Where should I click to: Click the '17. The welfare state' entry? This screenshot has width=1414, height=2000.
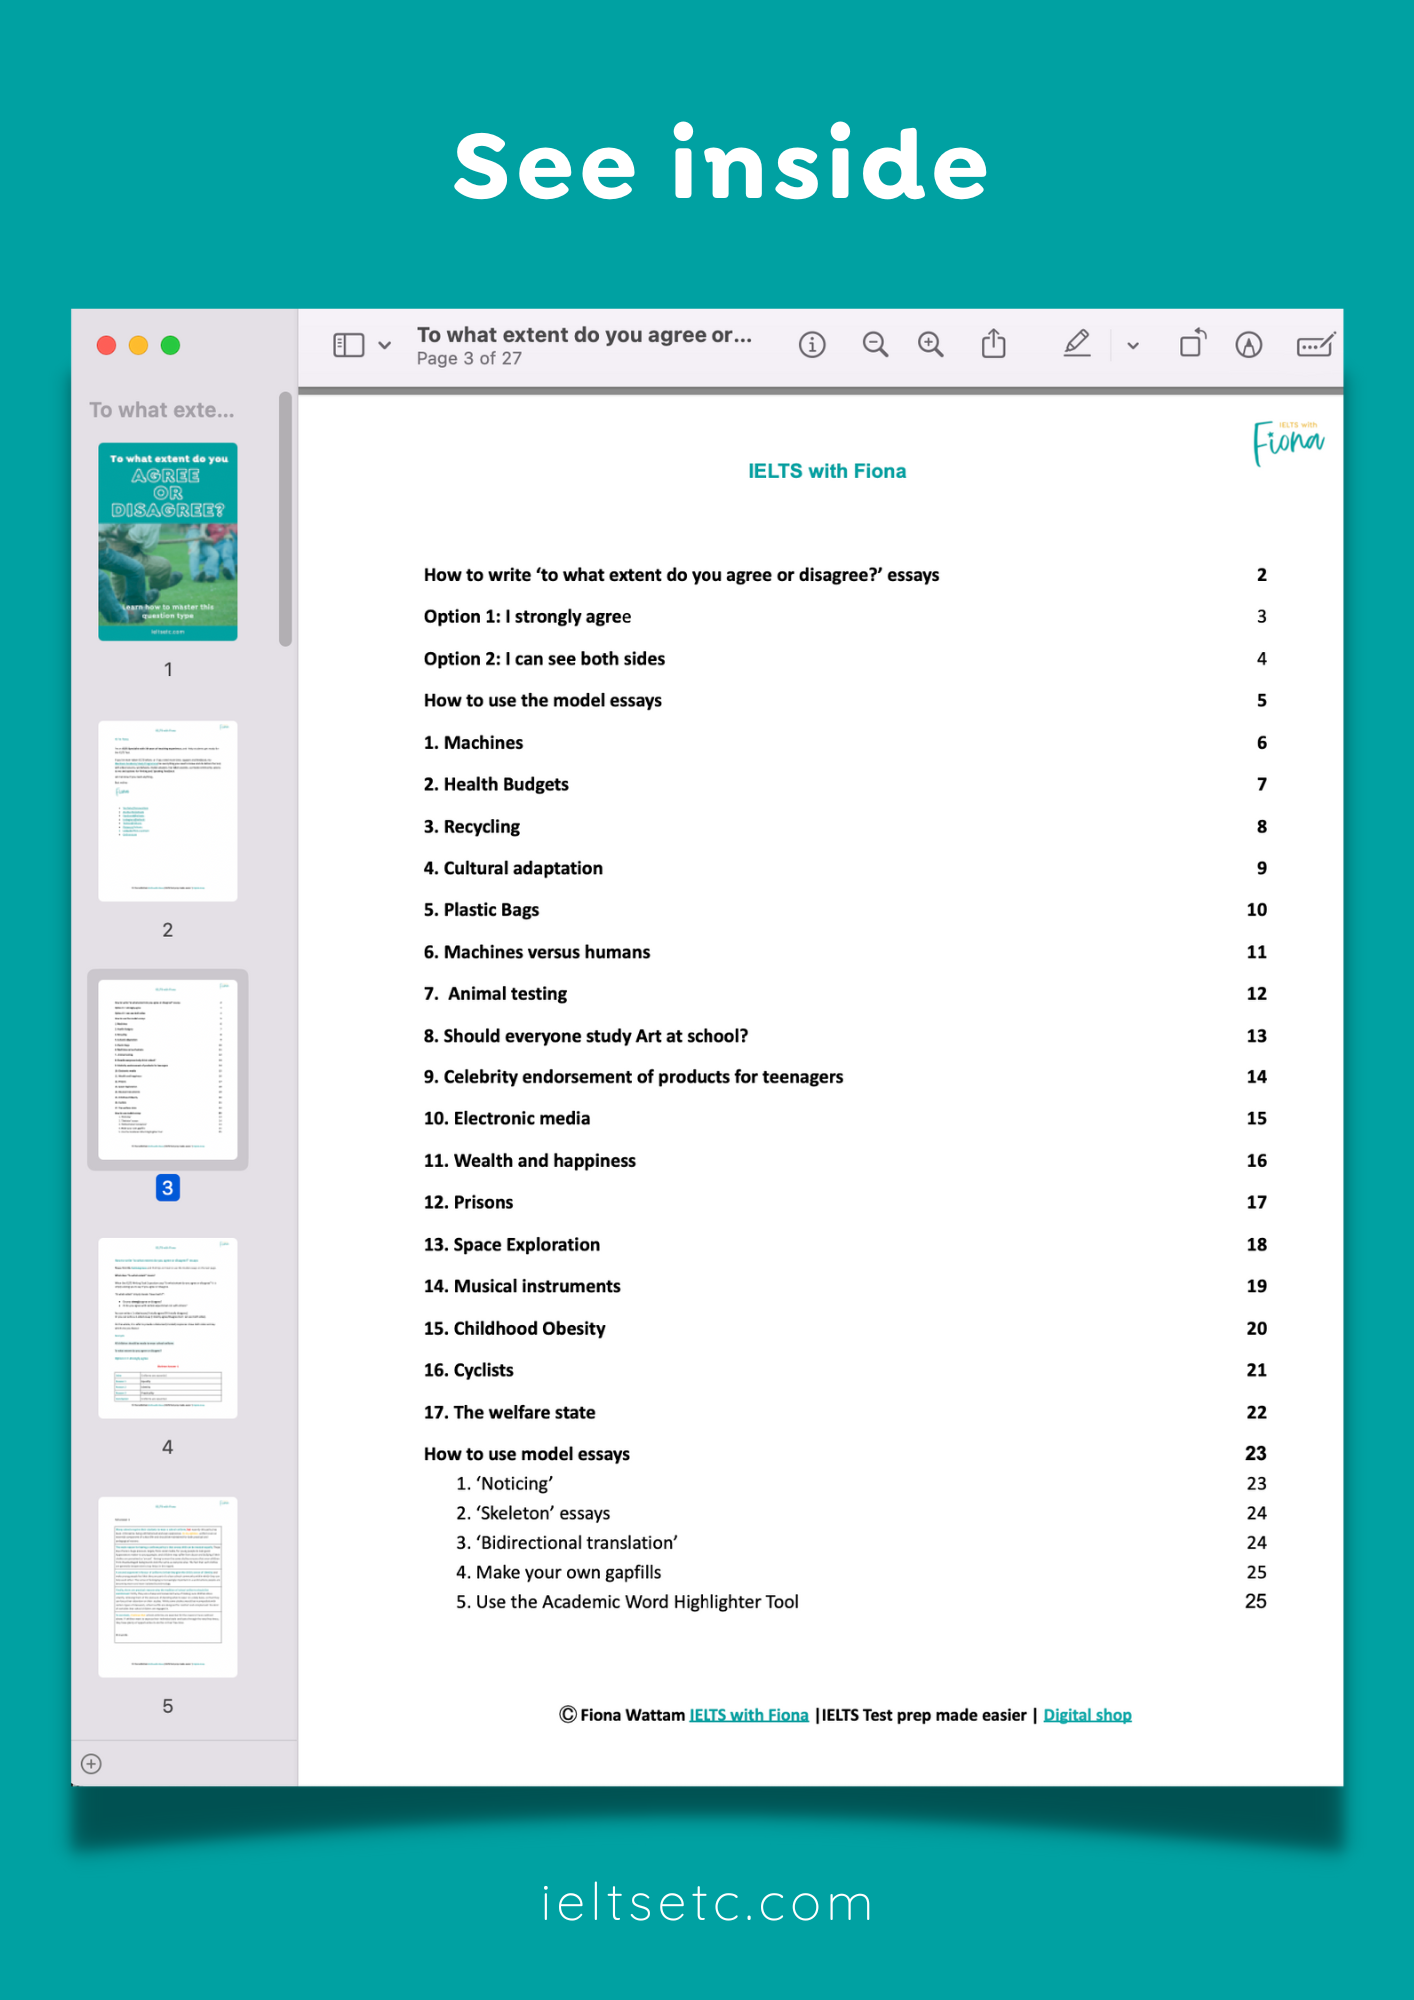(x=509, y=1412)
